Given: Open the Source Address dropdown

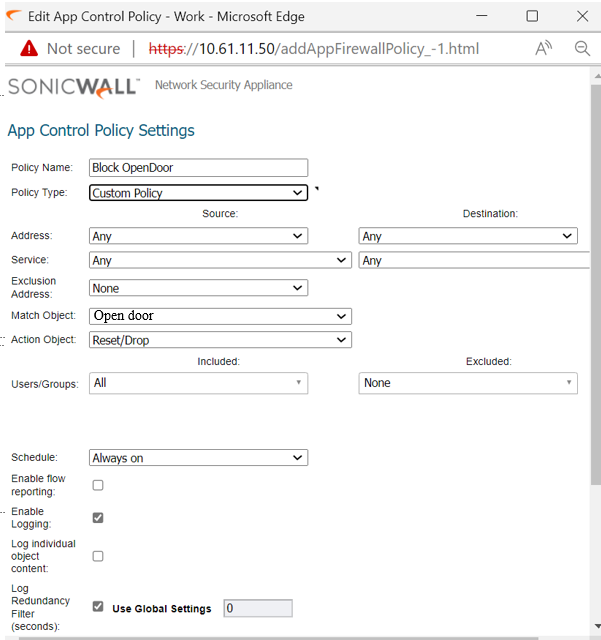Looking at the screenshot, I should point(198,236).
